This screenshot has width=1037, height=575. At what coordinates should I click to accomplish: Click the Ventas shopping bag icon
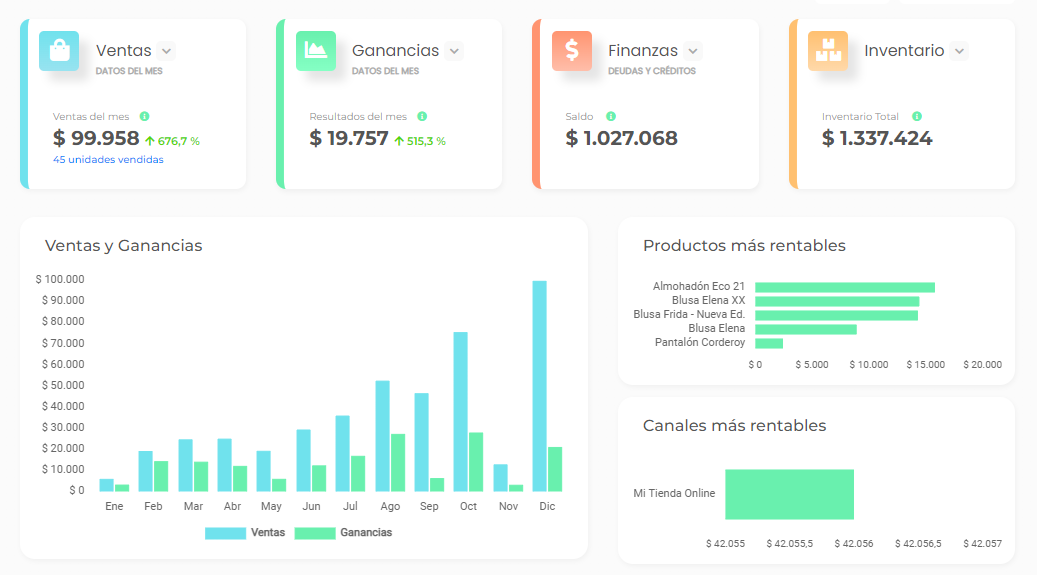coord(59,51)
